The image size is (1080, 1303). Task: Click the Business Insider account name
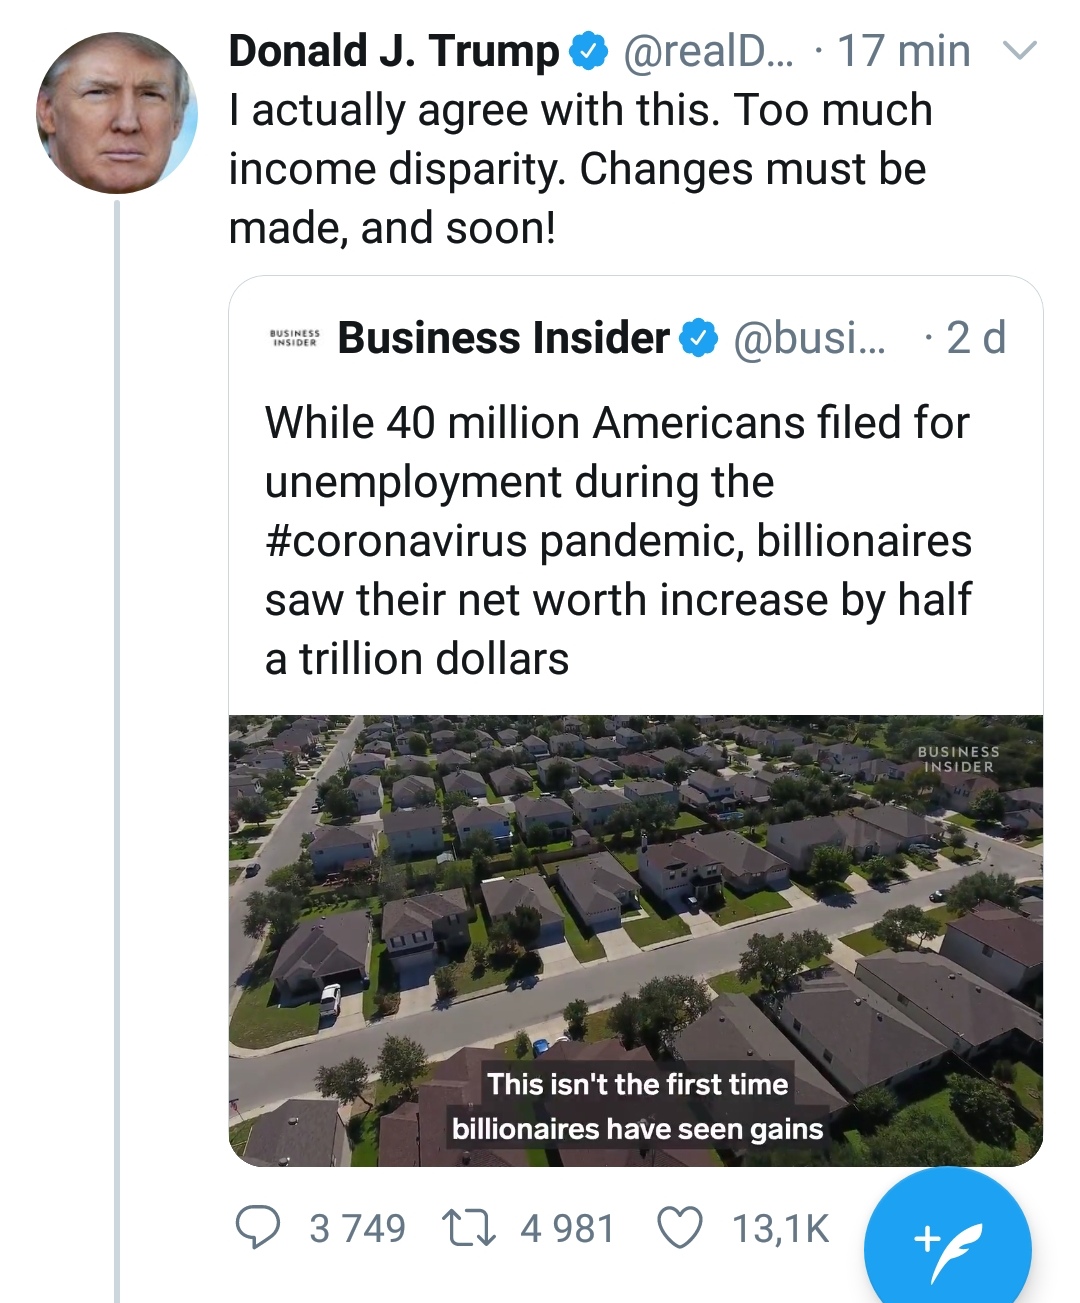coord(503,338)
